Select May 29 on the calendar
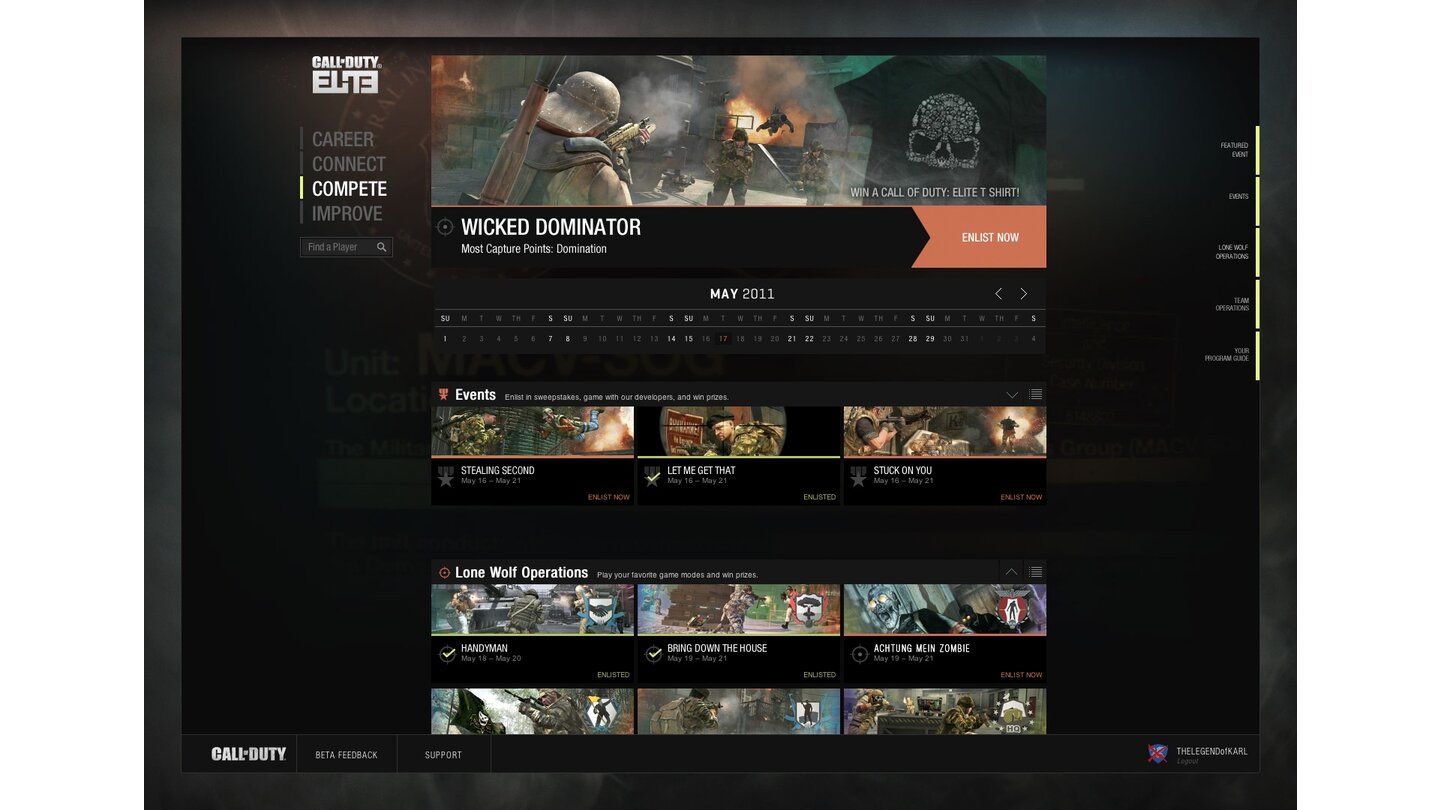 coord(930,339)
